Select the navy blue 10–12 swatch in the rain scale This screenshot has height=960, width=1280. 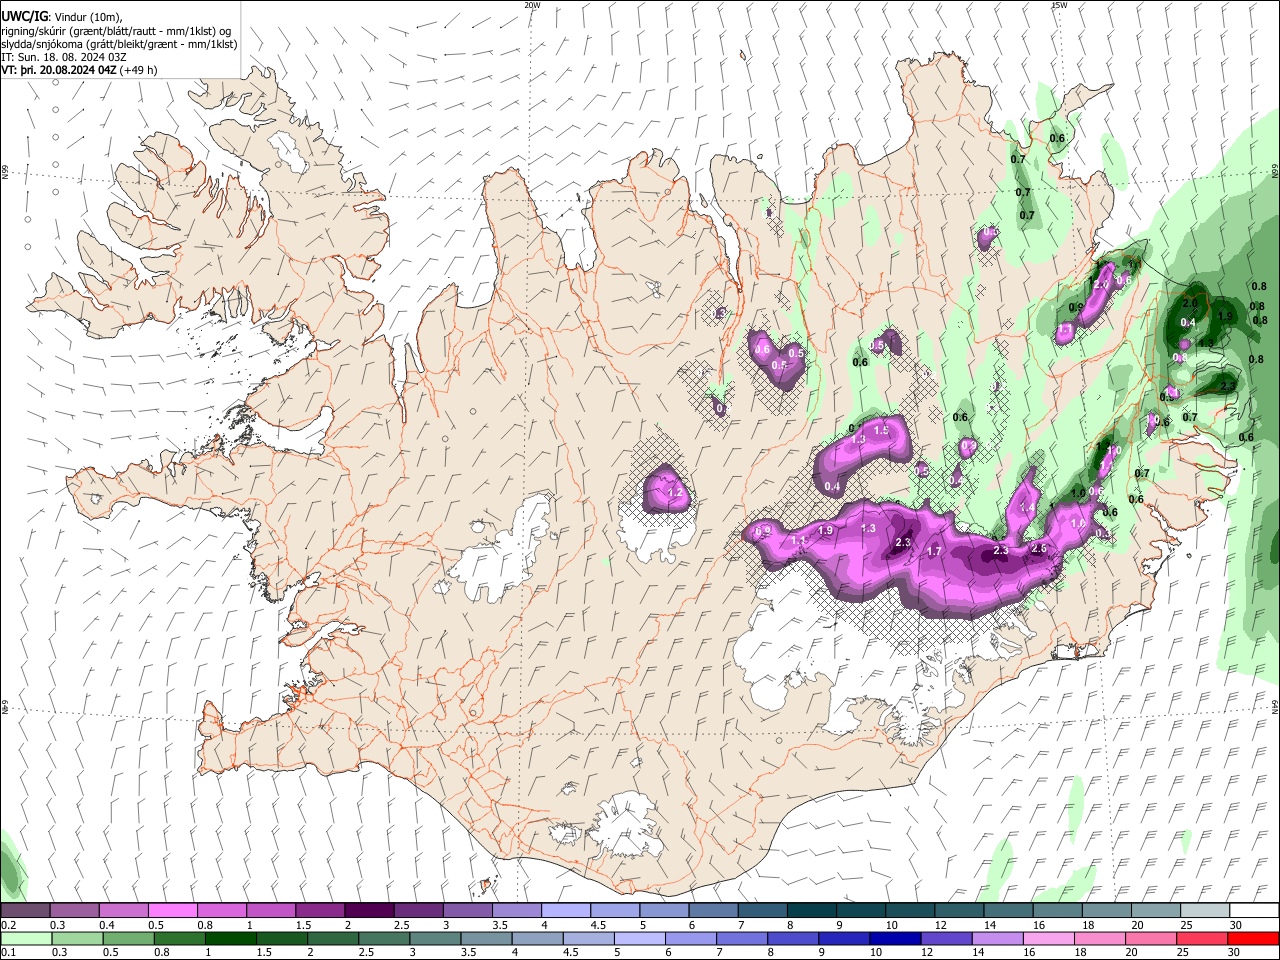[893, 938]
